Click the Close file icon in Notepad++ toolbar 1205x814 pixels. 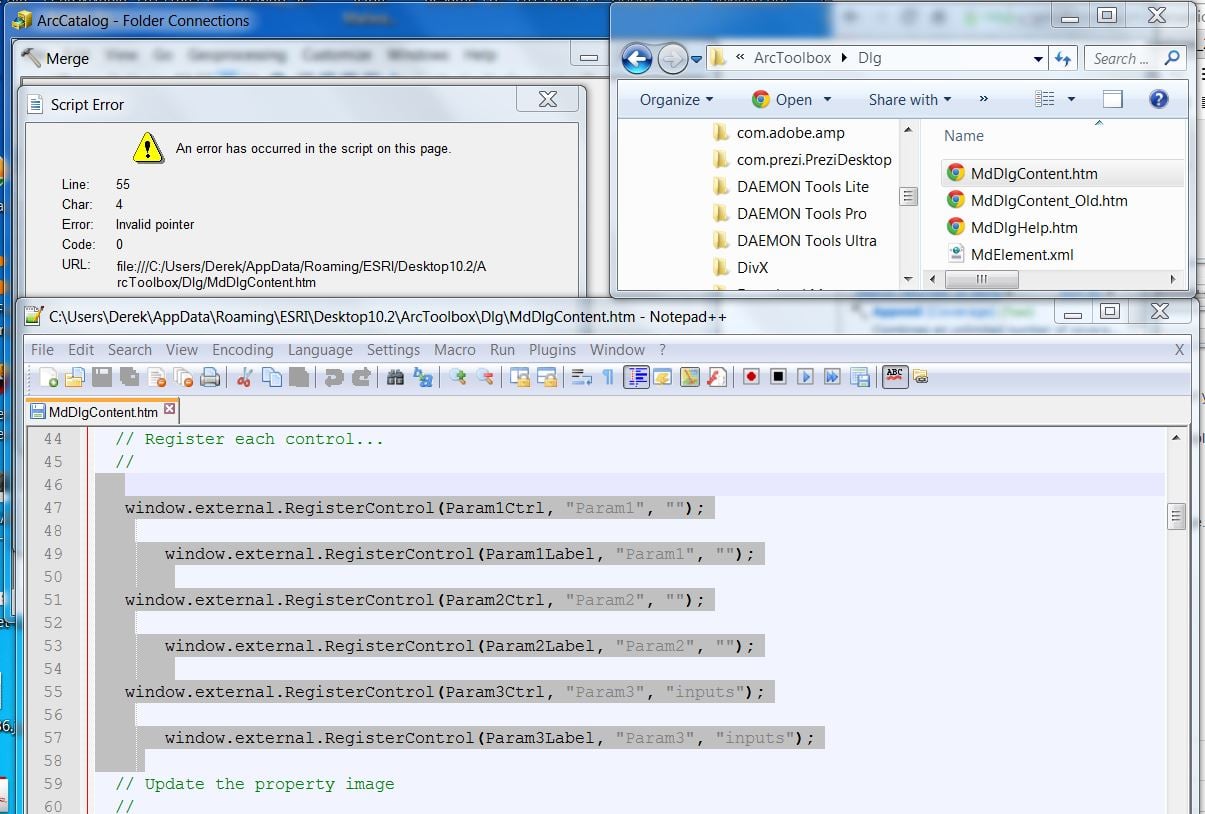click(155, 377)
